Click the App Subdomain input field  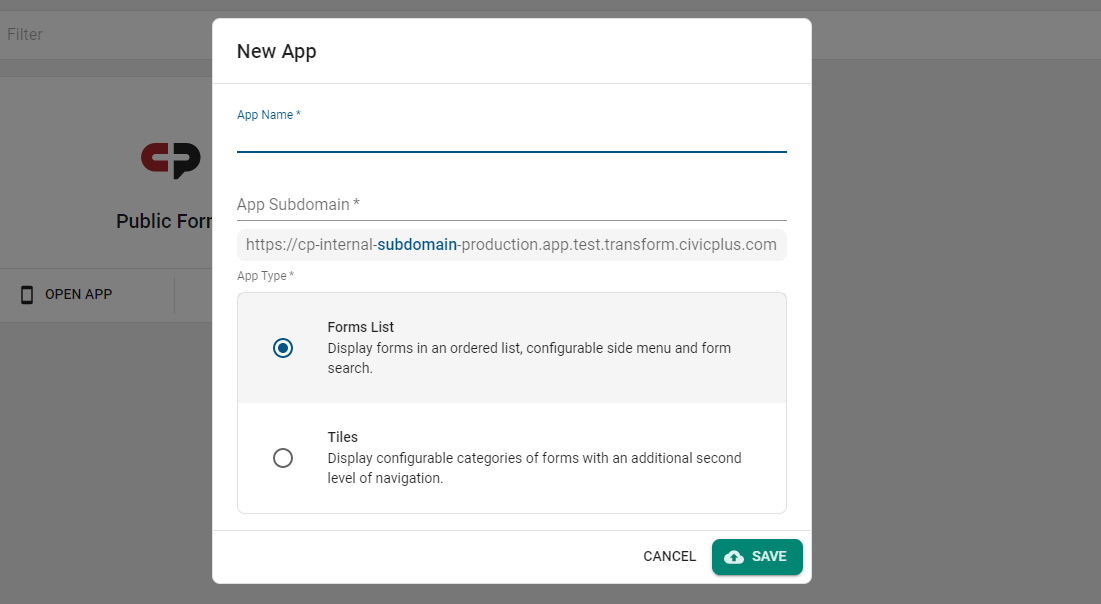click(x=511, y=204)
